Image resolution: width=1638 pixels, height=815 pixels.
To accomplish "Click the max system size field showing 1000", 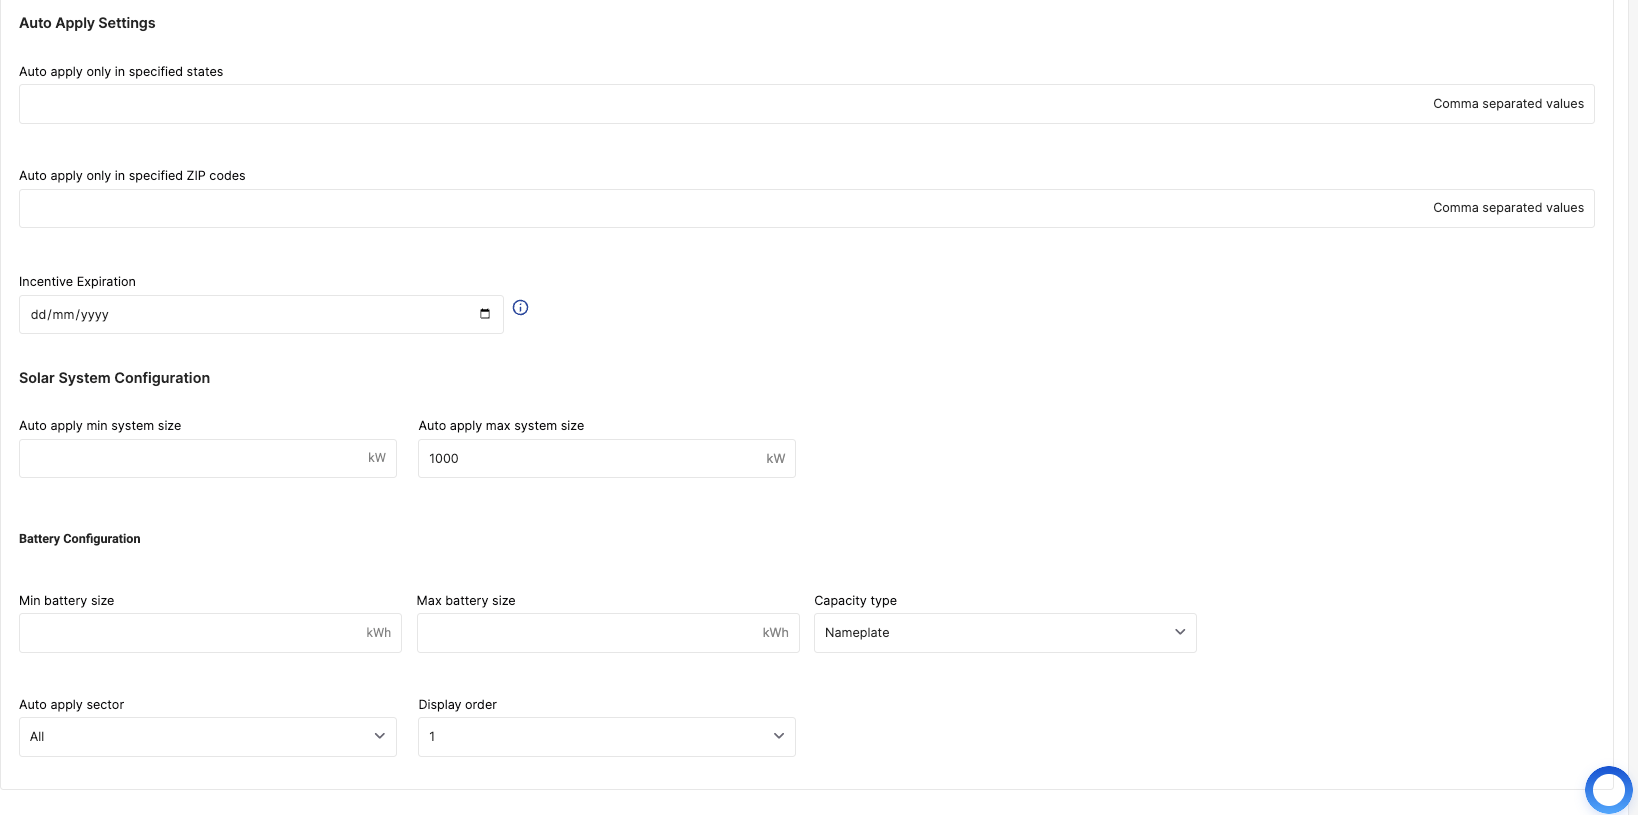I will pyautogui.click(x=607, y=459).
